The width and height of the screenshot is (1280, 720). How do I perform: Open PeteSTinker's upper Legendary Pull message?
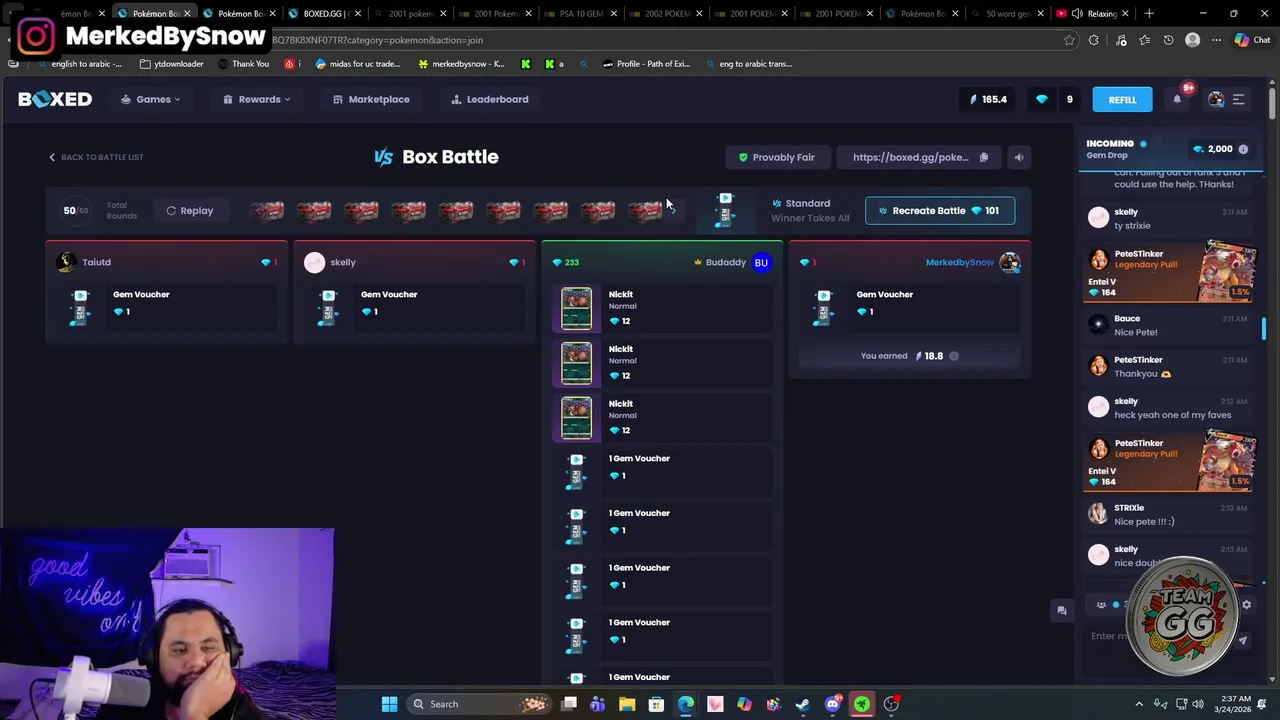[1170, 272]
